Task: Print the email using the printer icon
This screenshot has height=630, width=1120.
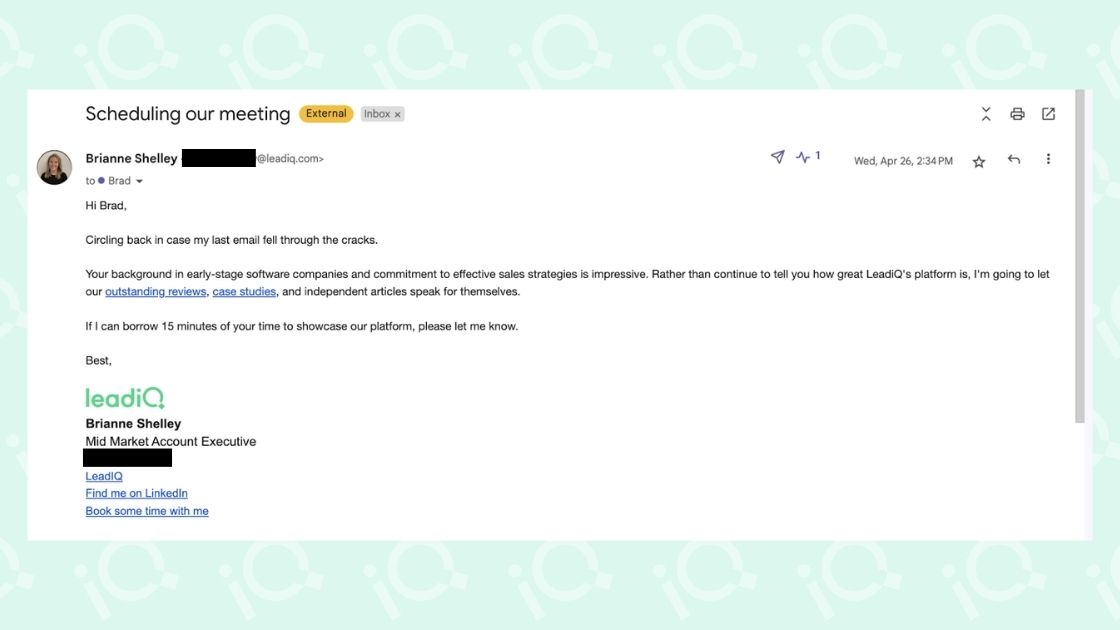Action: [x=1017, y=114]
